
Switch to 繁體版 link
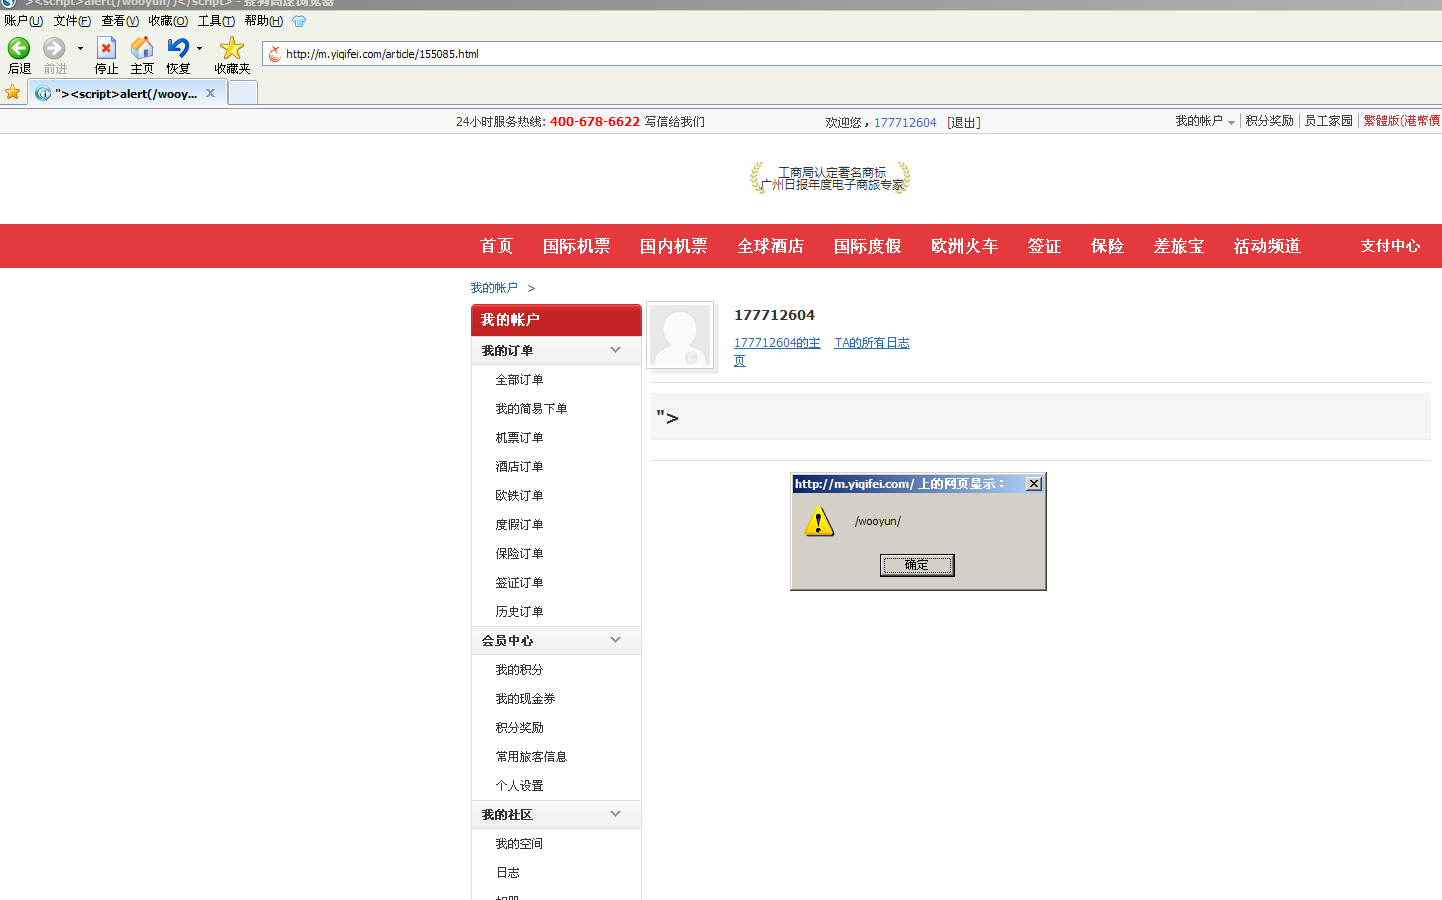1402,121
